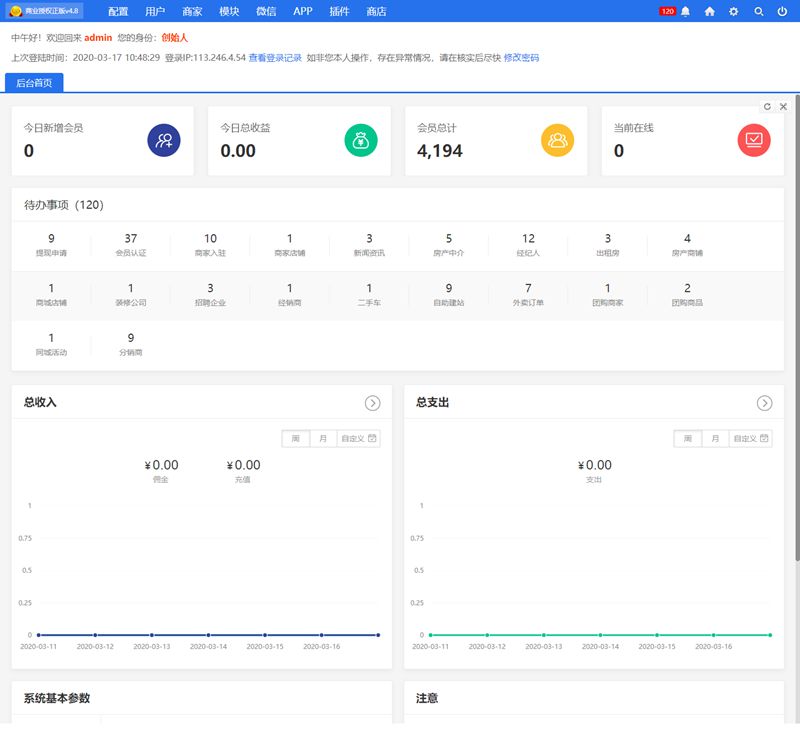This screenshot has height=734, width=800.
Task: Expand the 总收入 panel arrow
Action: 375,403
